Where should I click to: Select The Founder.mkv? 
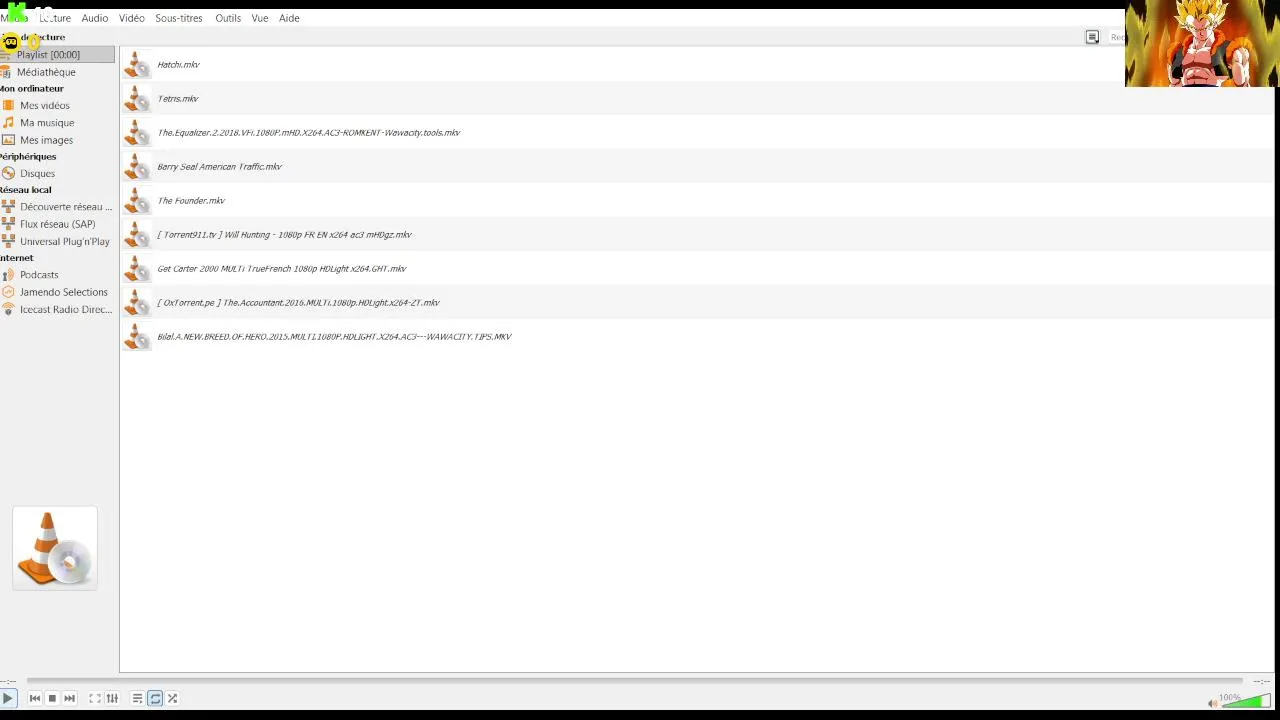tap(697, 201)
